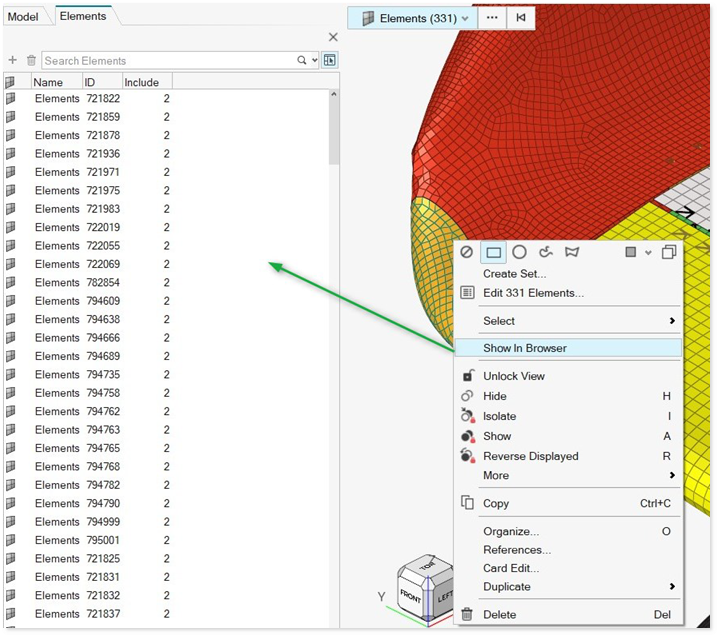Toggle the browser view mode button
This screenshot has height=637, width=719.
[329, 61]
